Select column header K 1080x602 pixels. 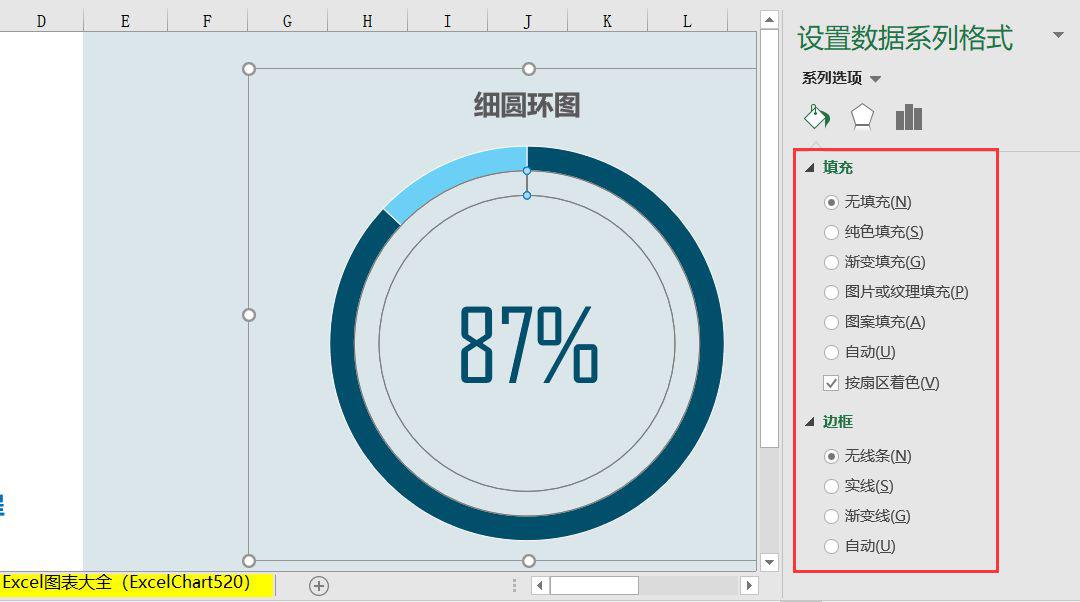click(x=606, y=16)
